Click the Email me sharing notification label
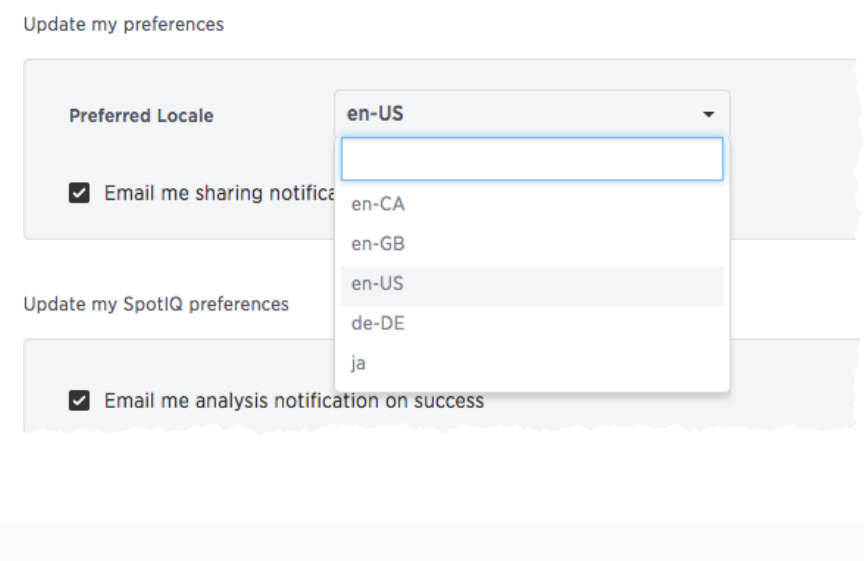 [x=220, y=193]
